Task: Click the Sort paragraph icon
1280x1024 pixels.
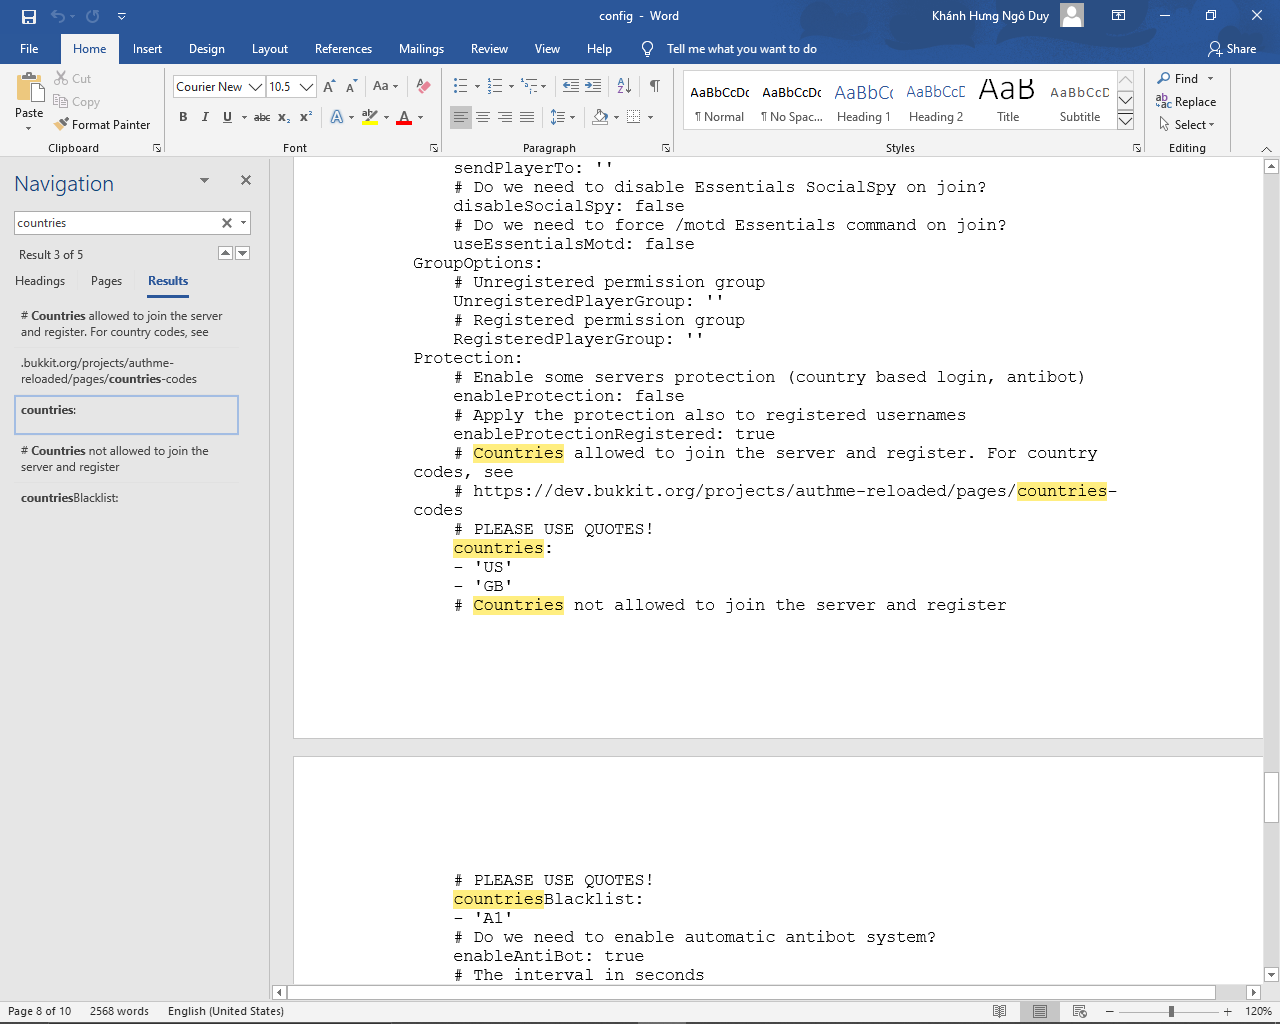Action: tap(624, 87)
